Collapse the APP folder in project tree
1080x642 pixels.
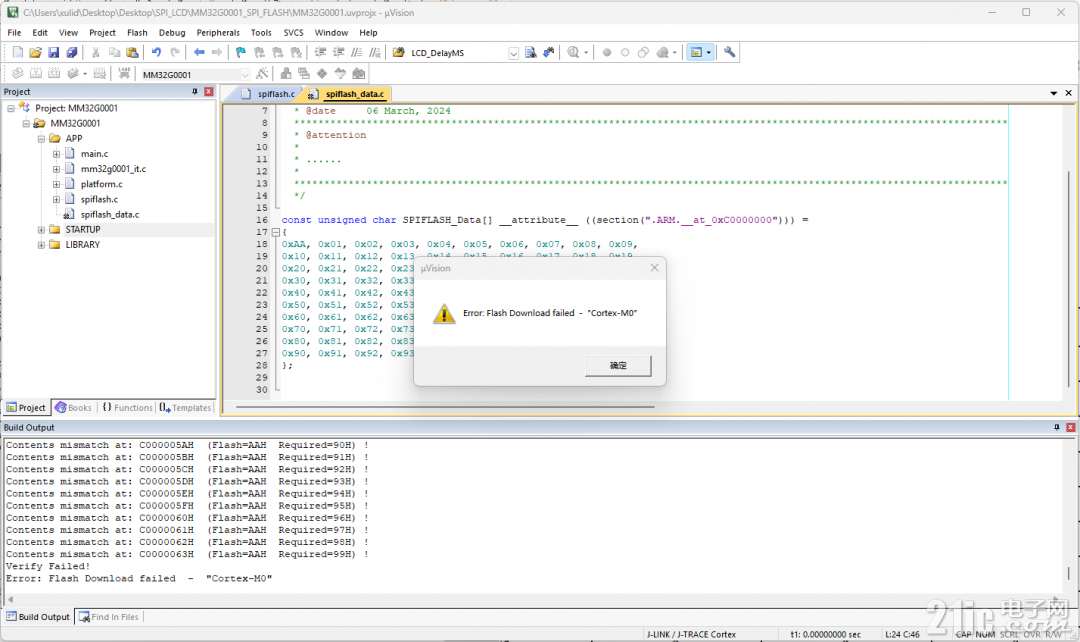41,138
